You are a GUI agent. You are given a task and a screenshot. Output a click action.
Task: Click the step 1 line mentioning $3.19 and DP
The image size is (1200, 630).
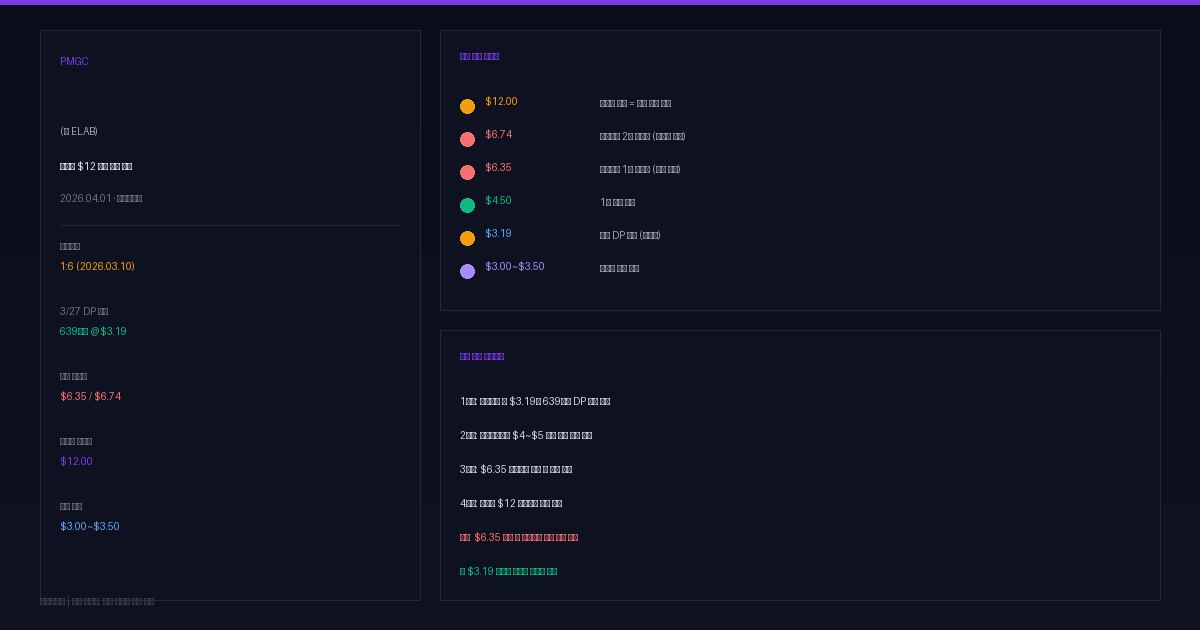535,402
